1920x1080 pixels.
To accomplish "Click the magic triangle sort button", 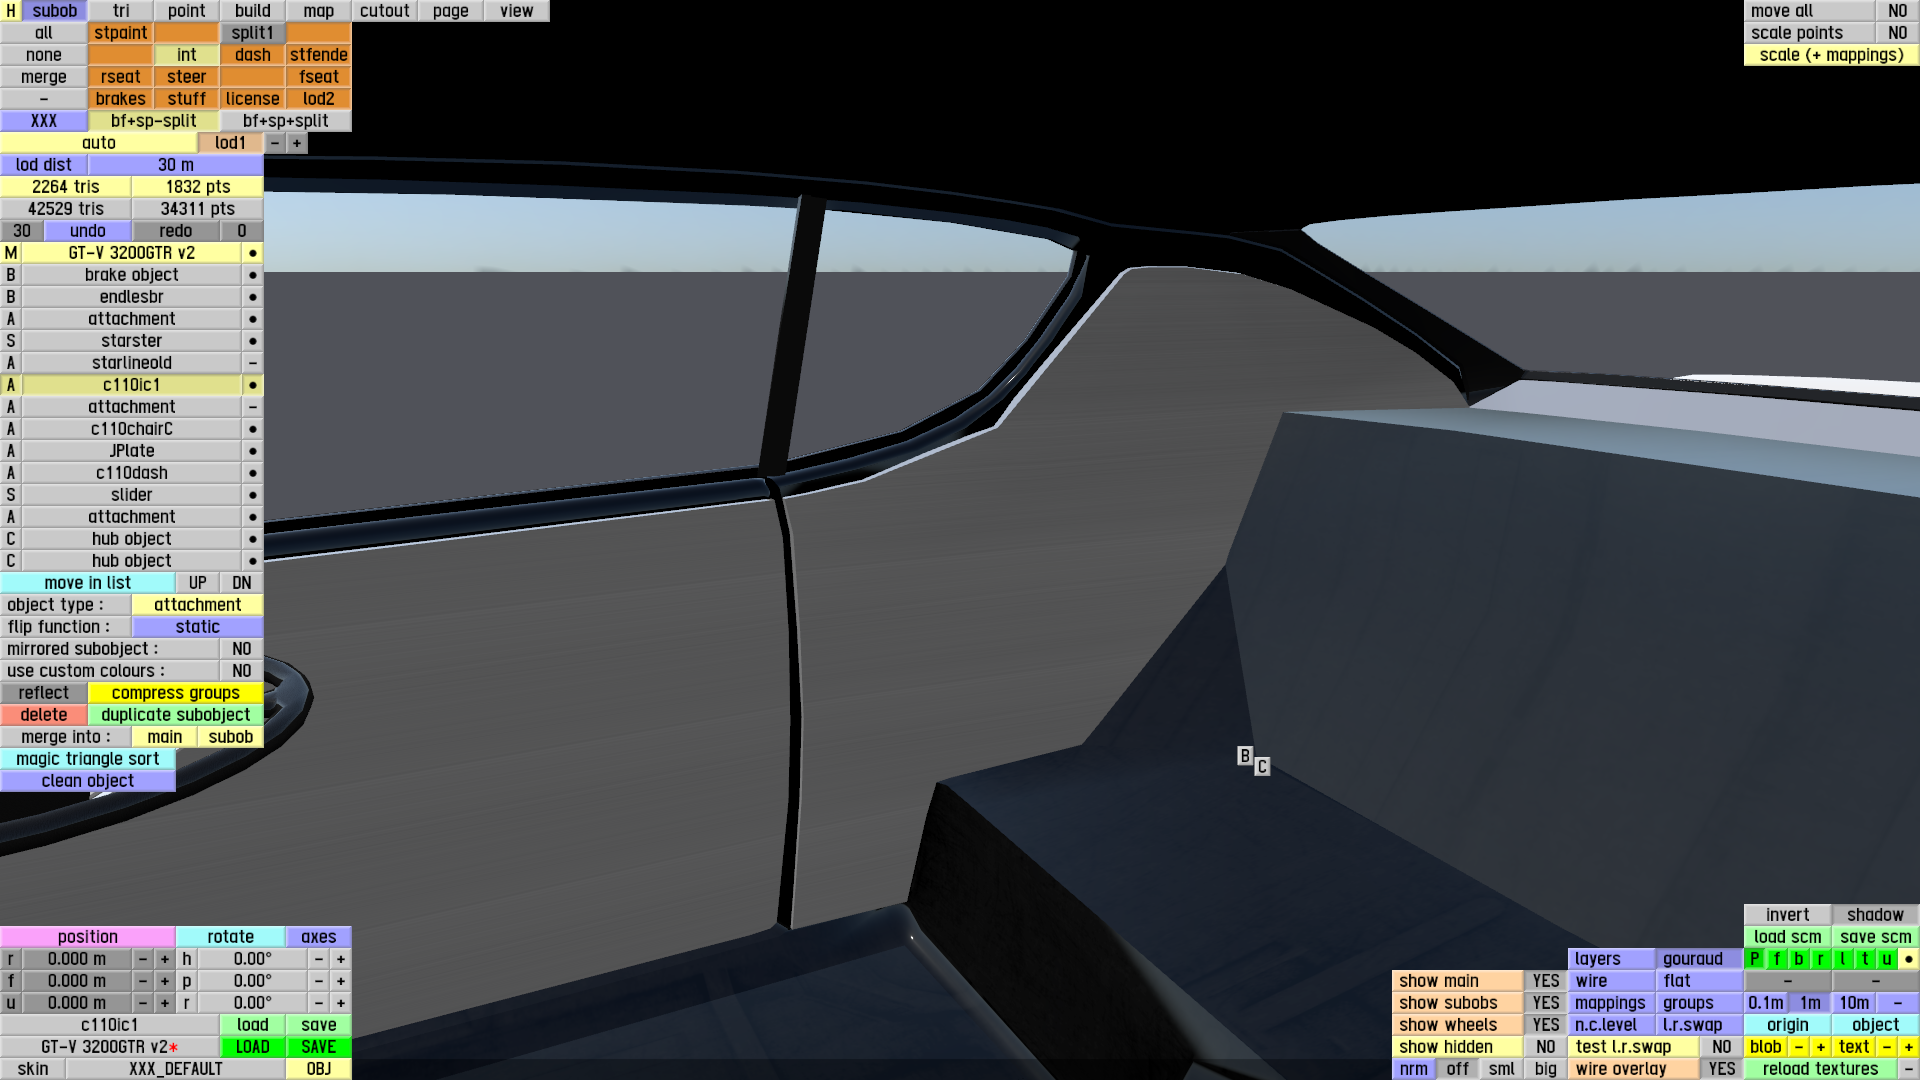I will [x=88, y=759].
